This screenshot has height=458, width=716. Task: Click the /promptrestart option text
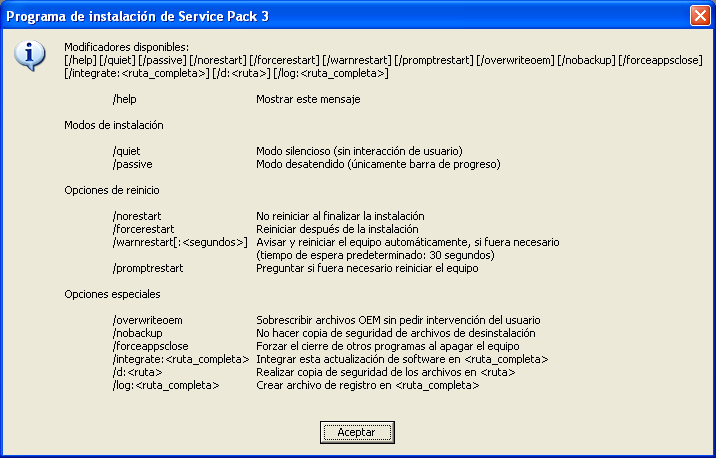click(148, 268)
